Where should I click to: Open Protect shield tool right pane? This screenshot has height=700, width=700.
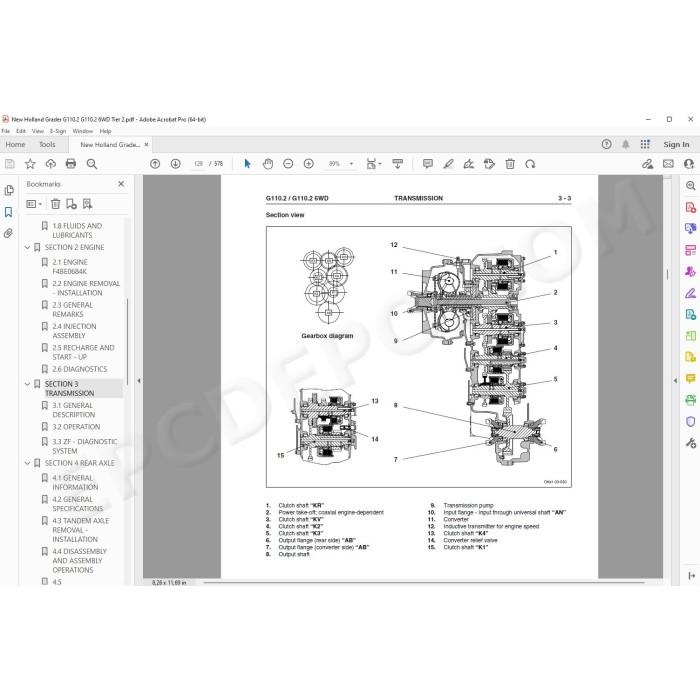tap(691, 422)
